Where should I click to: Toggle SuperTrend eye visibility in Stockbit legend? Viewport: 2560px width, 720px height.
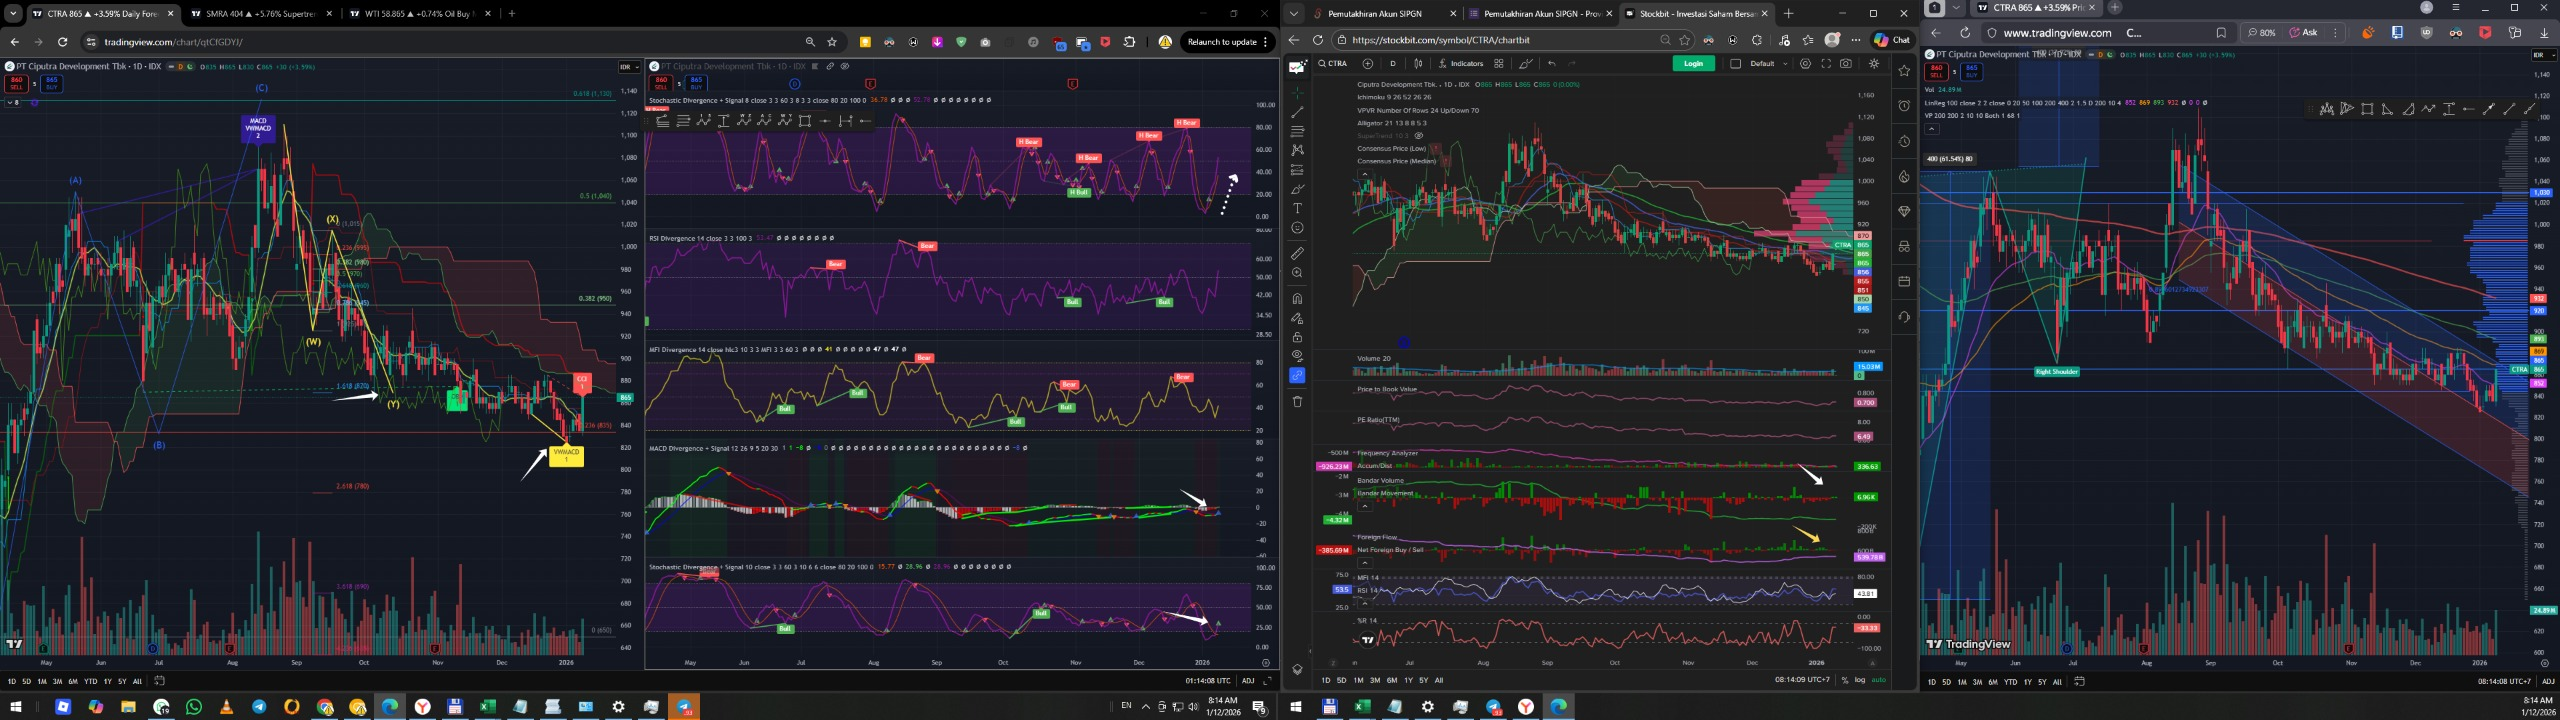tap(1419, 135)
